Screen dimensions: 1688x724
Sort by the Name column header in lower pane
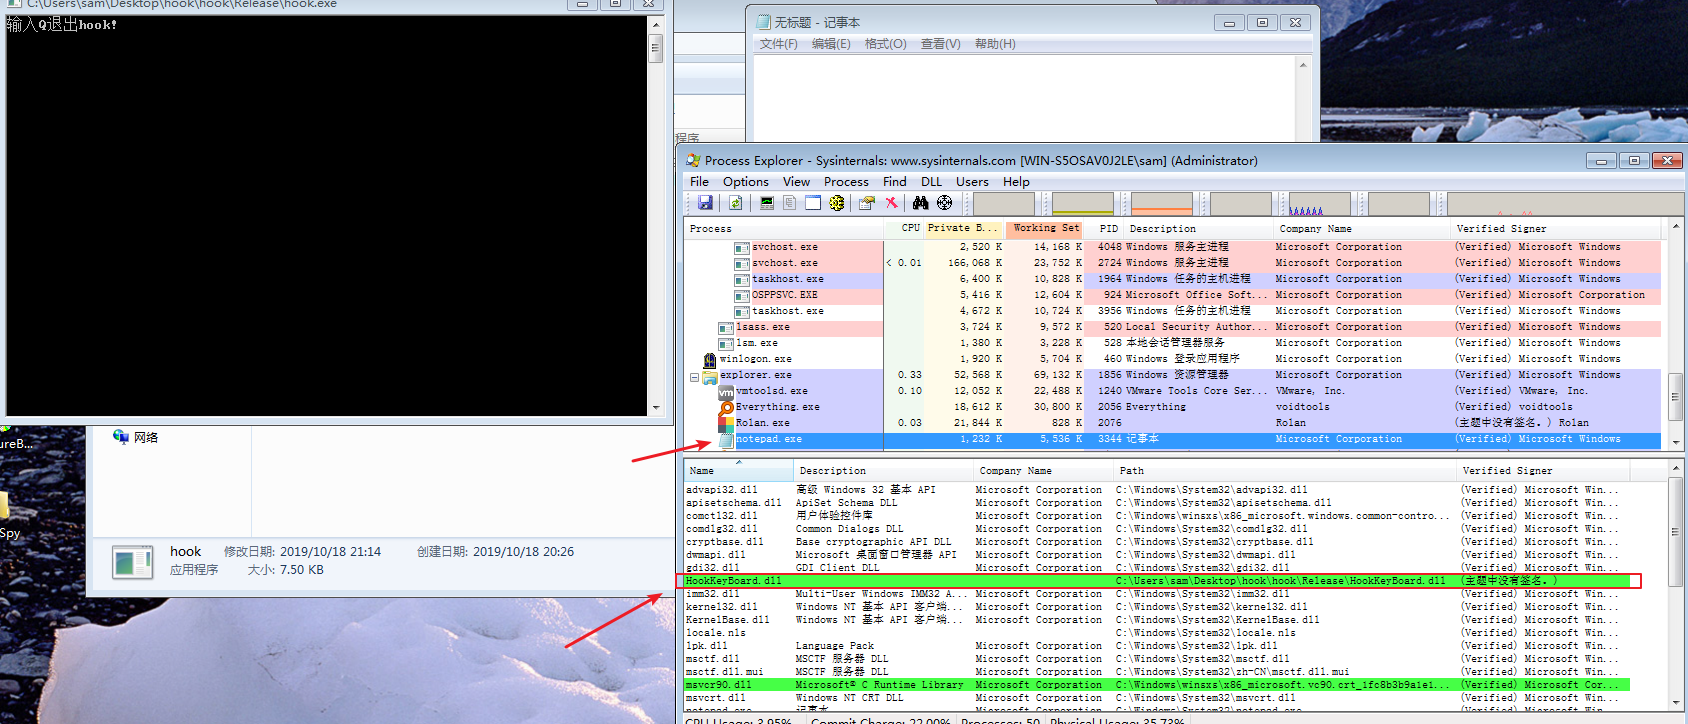click(738, 470)
